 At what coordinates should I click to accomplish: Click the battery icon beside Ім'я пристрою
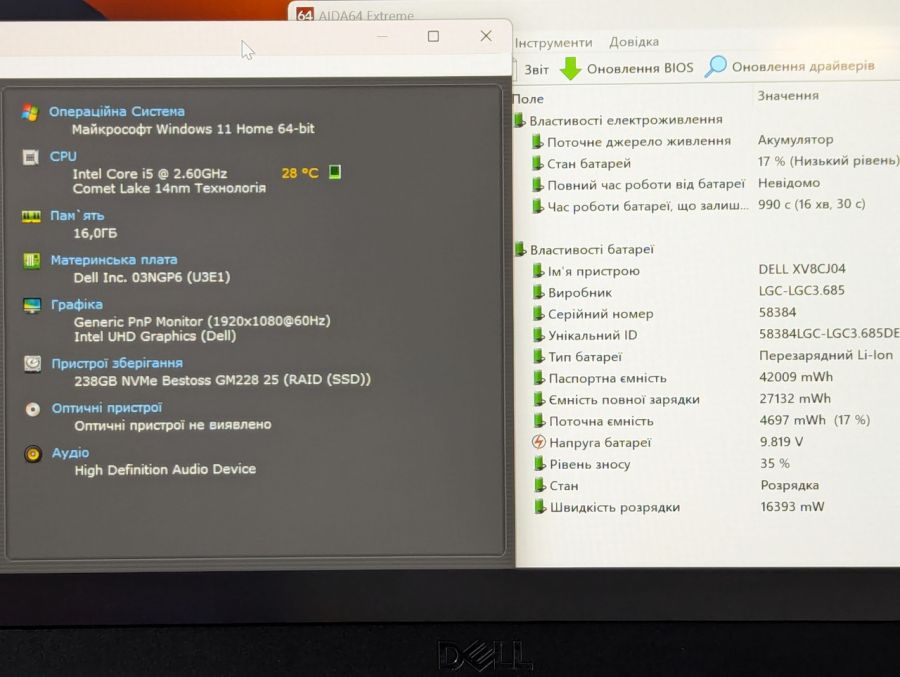pos(538,270)
